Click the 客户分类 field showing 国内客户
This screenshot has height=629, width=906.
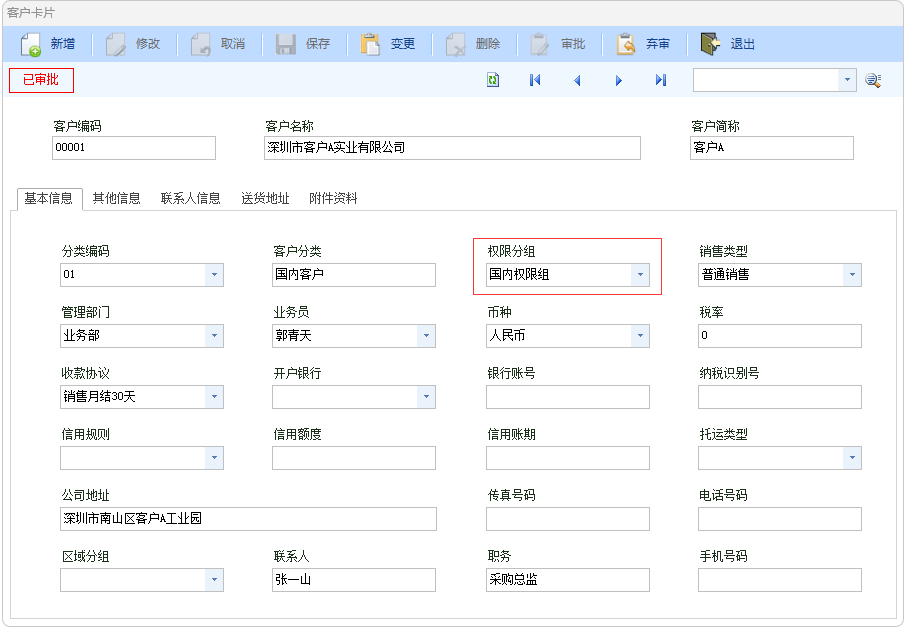pos(354,275)
